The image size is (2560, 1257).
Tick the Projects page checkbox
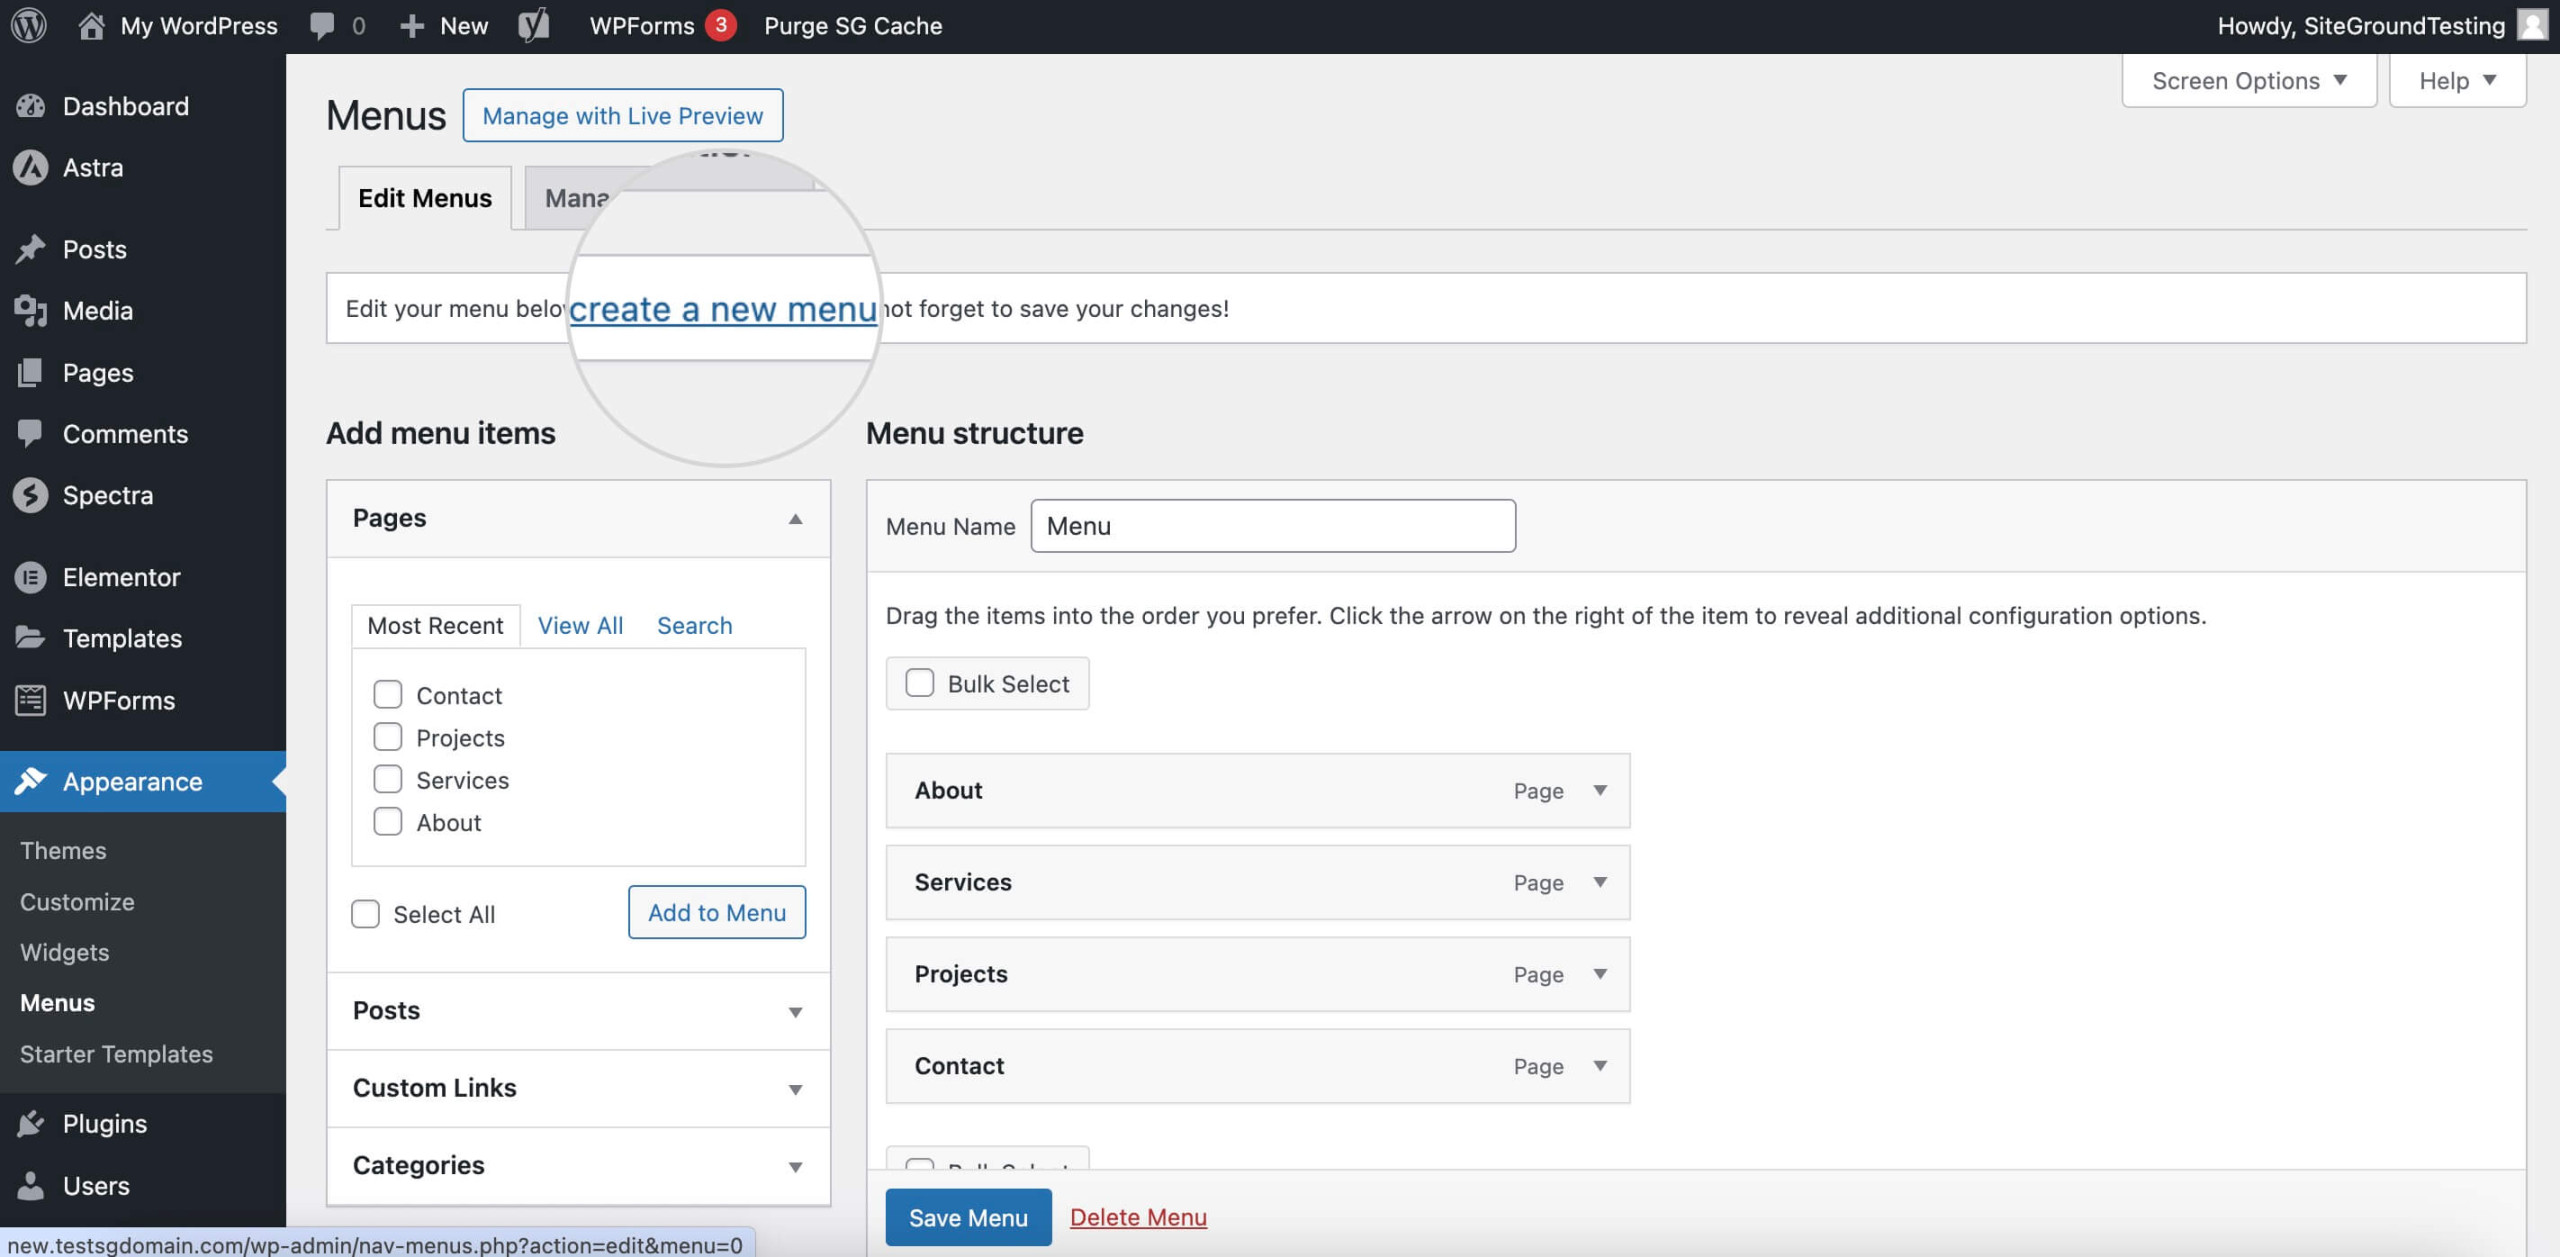point(388,737)
